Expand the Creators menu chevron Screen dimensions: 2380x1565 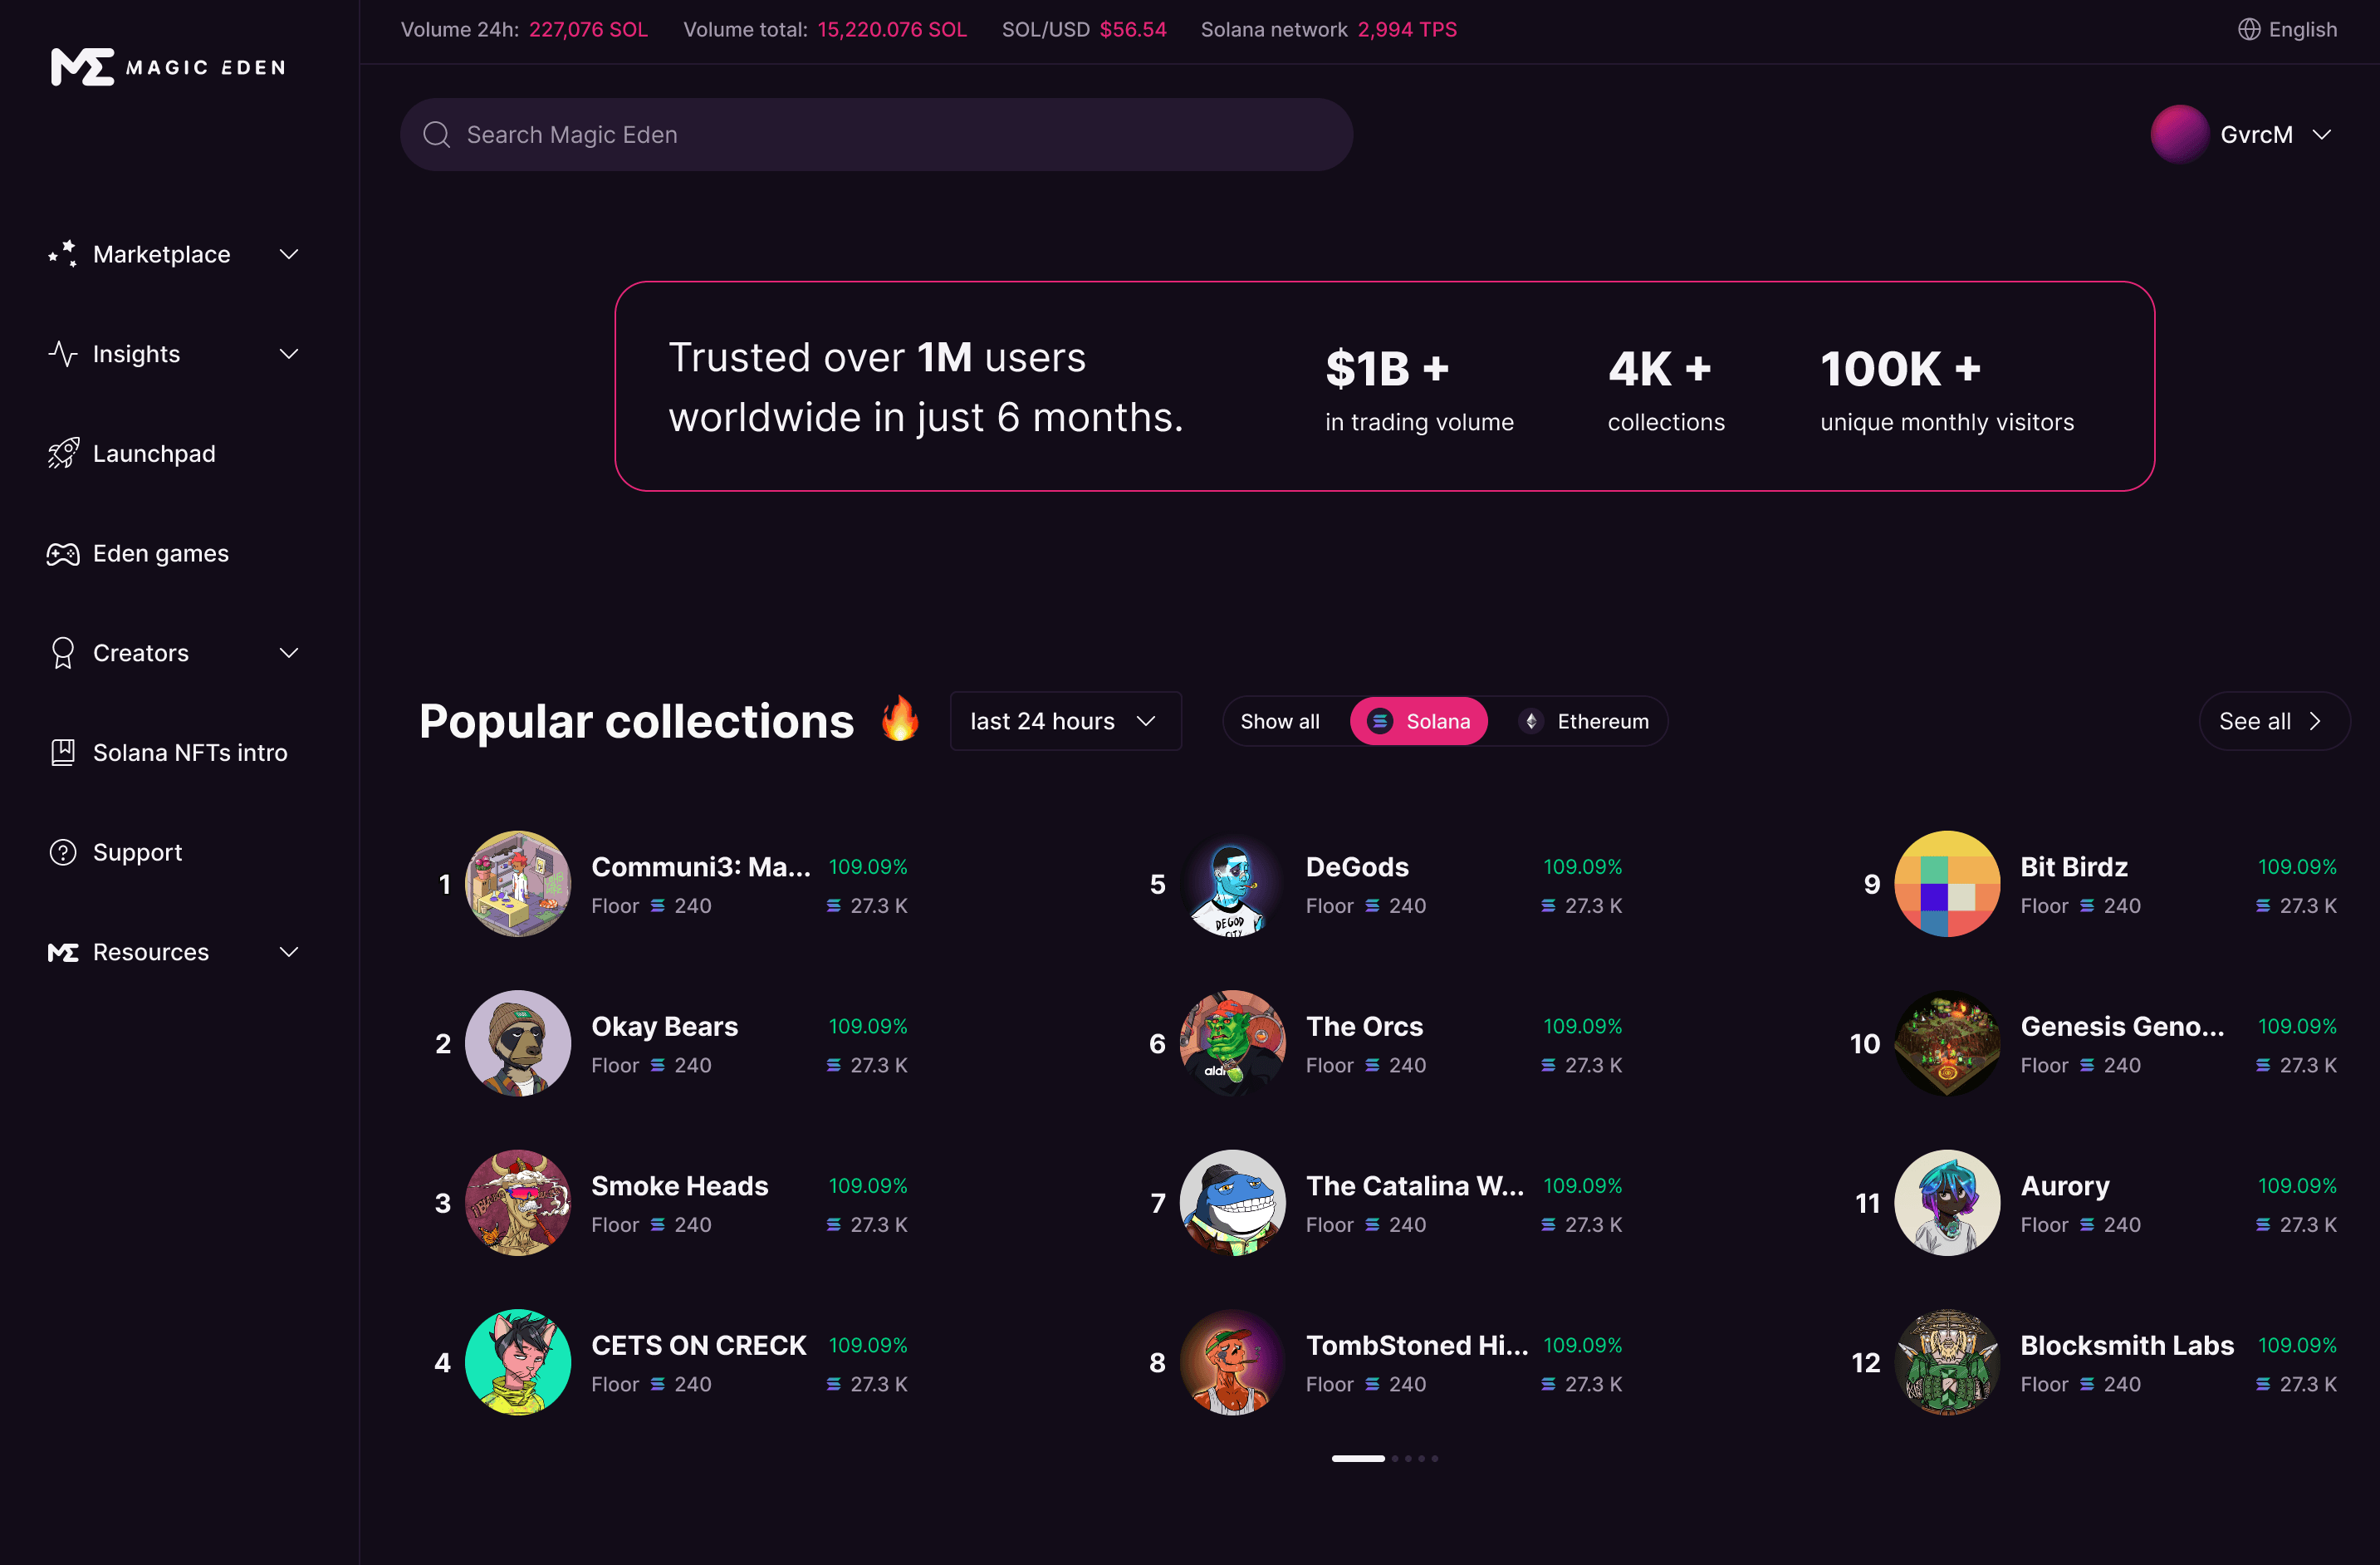tap(289, 653)
